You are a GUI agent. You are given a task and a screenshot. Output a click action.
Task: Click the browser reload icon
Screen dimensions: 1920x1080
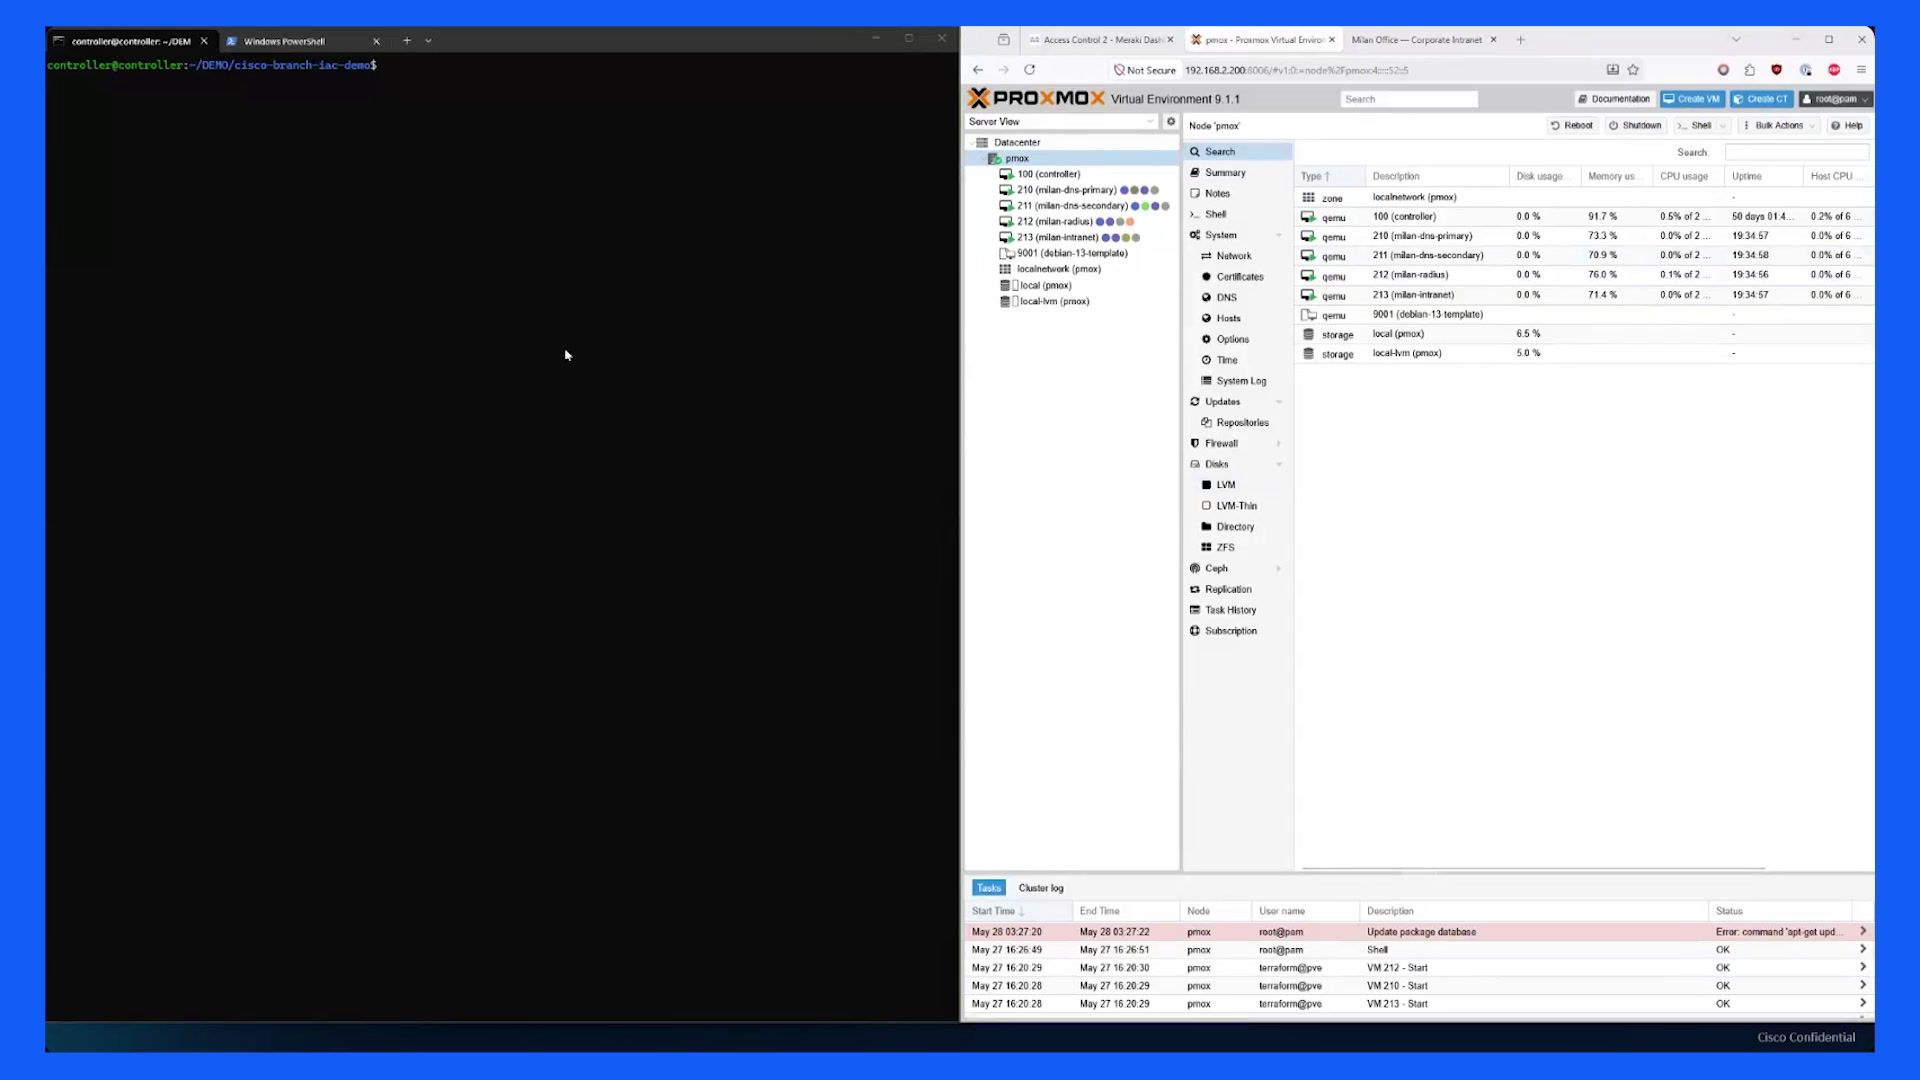tap(1029, 70)
